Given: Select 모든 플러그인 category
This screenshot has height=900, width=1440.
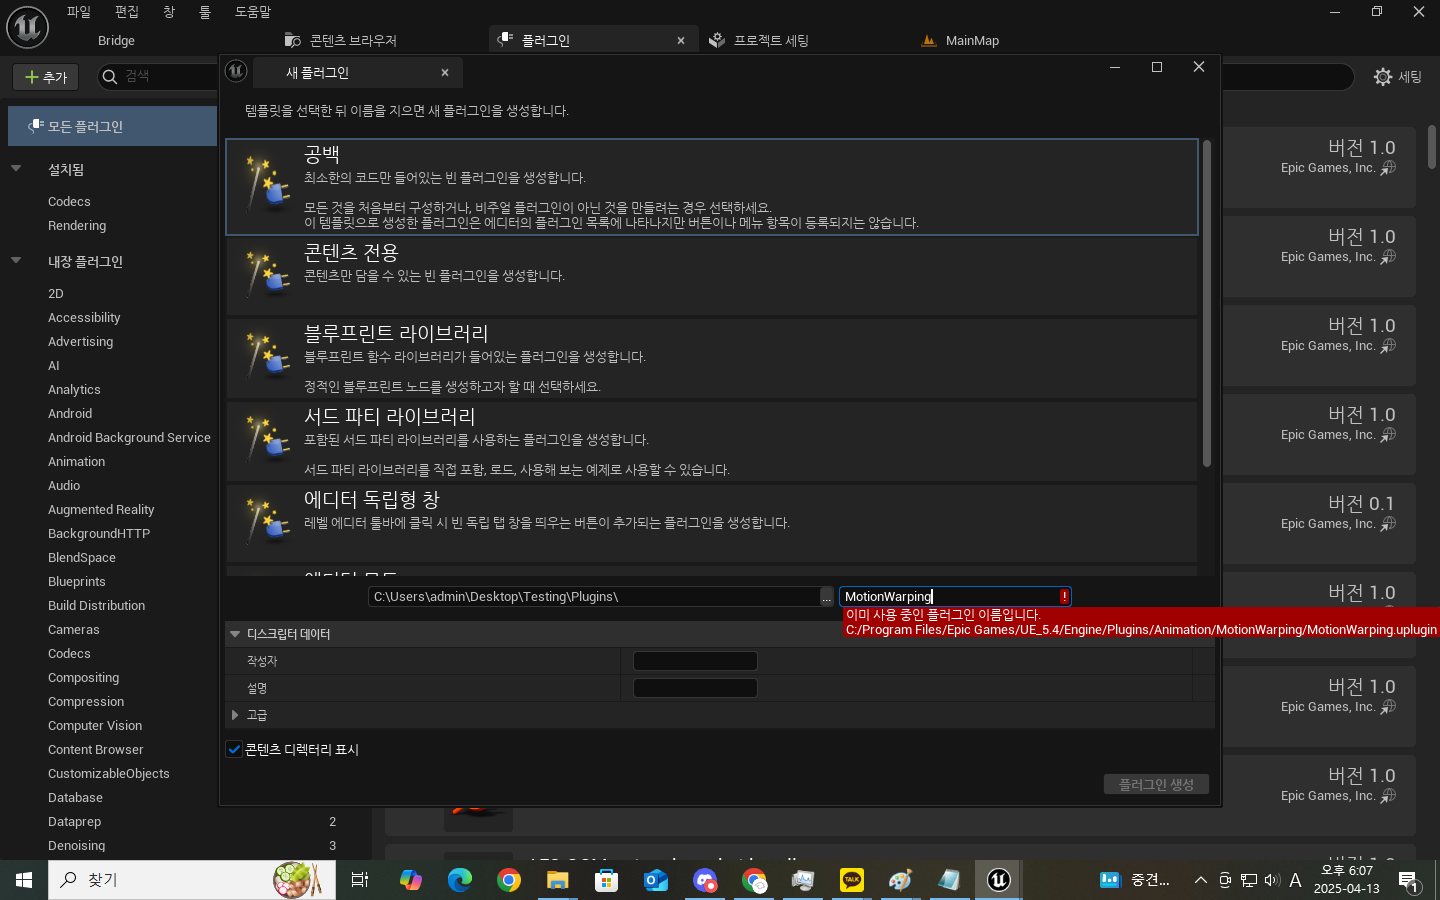Looking at the screenshot, I should 112,126.
